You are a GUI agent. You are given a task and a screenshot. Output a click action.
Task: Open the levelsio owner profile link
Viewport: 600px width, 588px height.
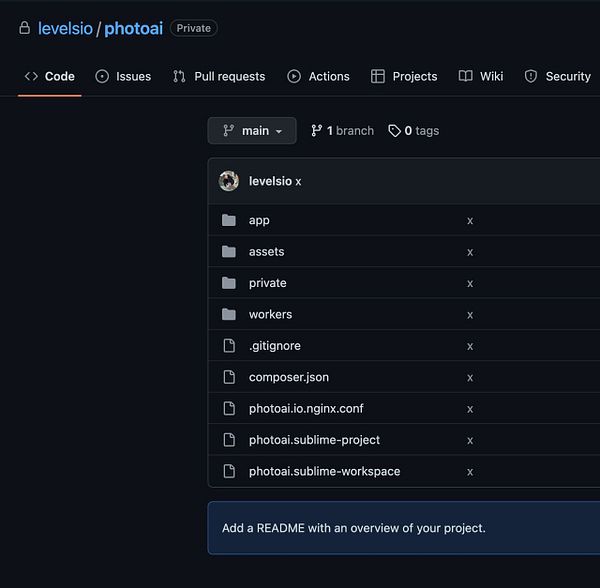pos(65,28)
